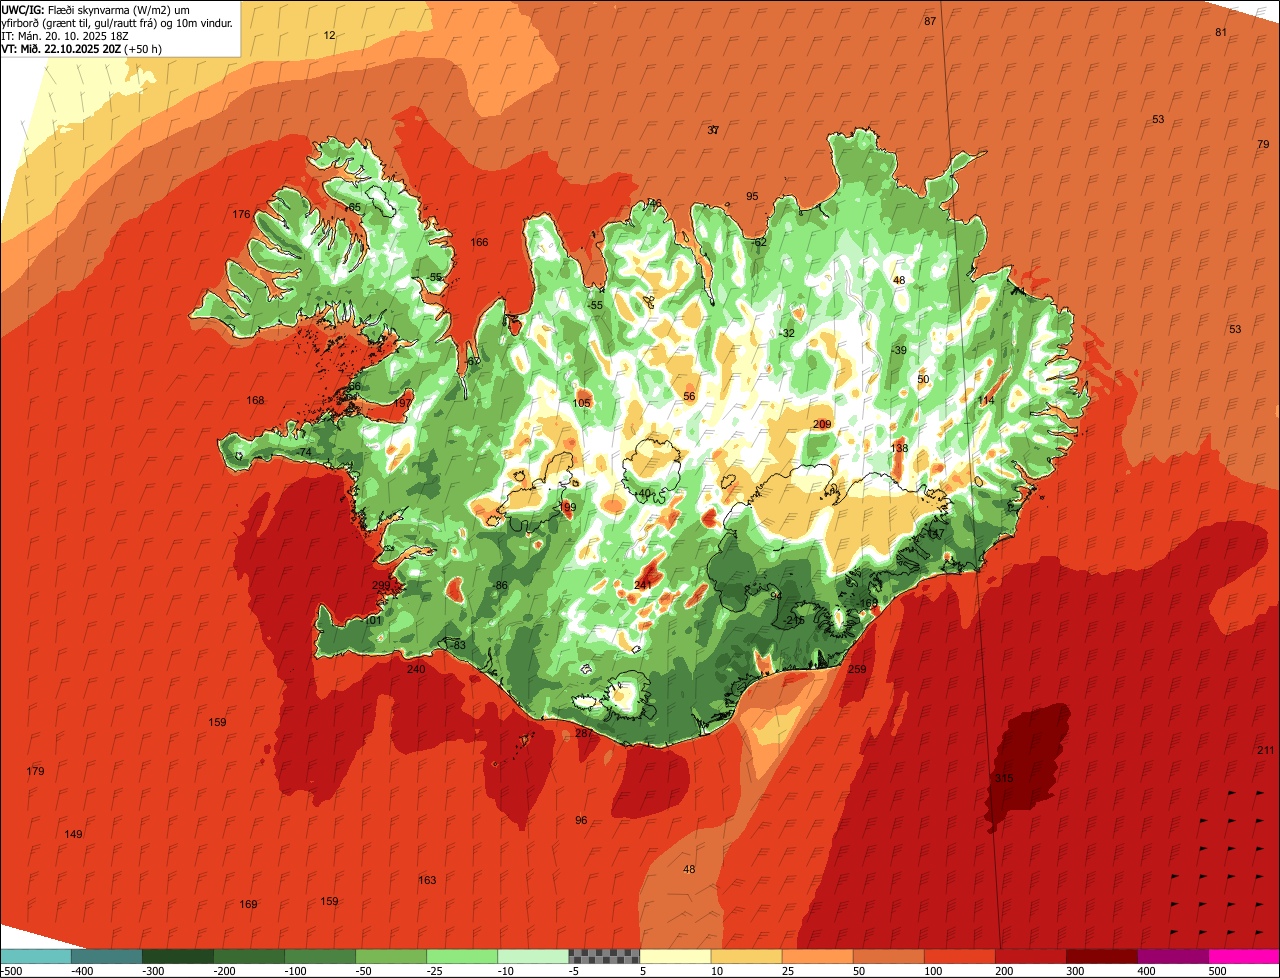Click the map value 176 off the Westfjords
Viewport: 1280px width, 978px height.
coord(241,215)
